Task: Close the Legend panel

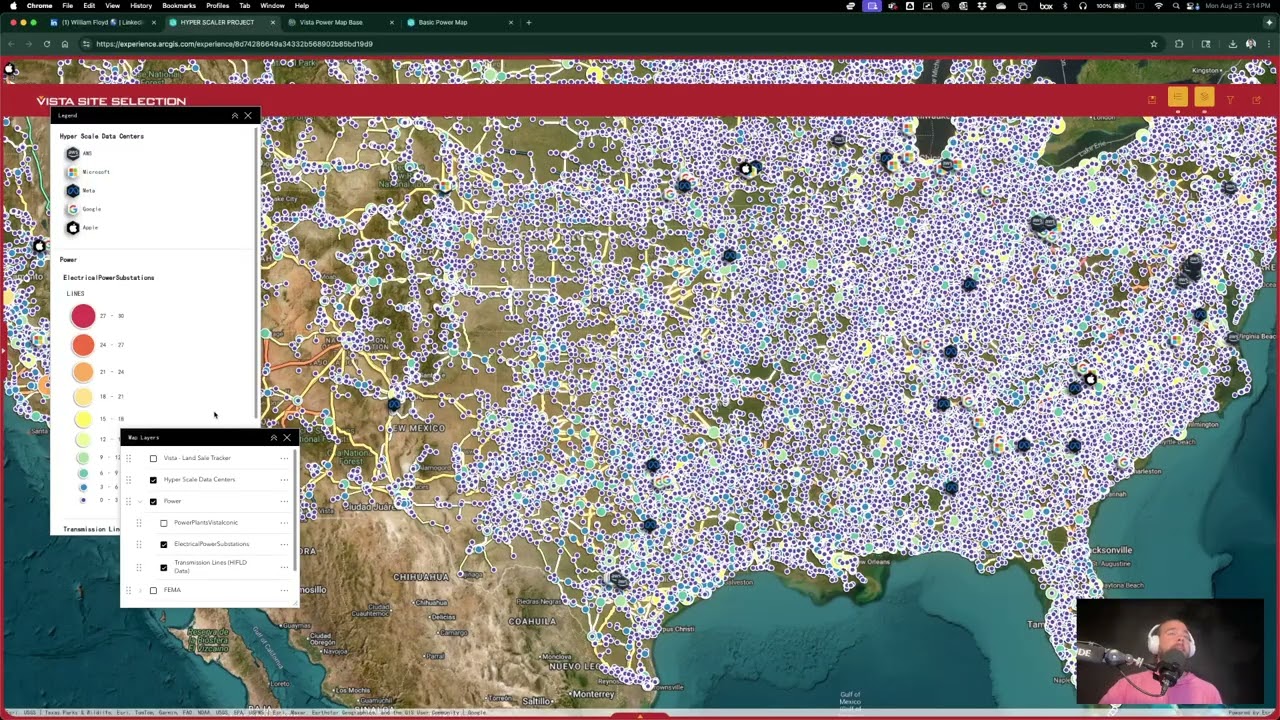Action: tap(248, 116)
